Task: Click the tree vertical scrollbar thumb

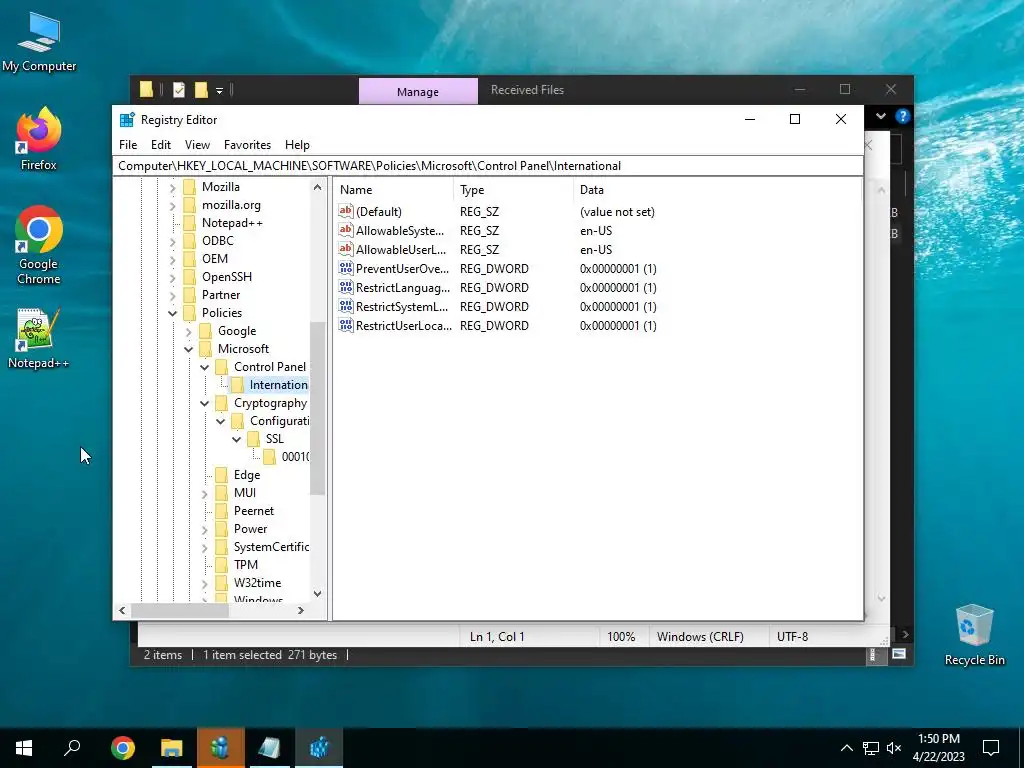Action: pos(317,408)
